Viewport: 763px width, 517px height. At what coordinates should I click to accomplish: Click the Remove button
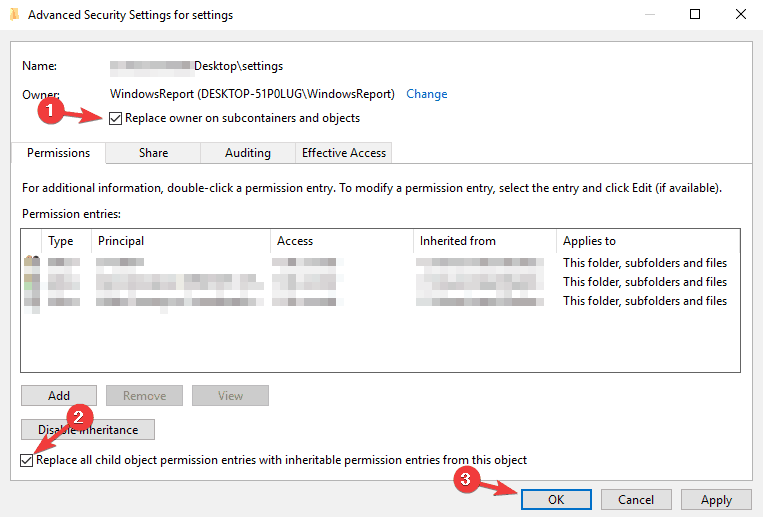(145, 395)
